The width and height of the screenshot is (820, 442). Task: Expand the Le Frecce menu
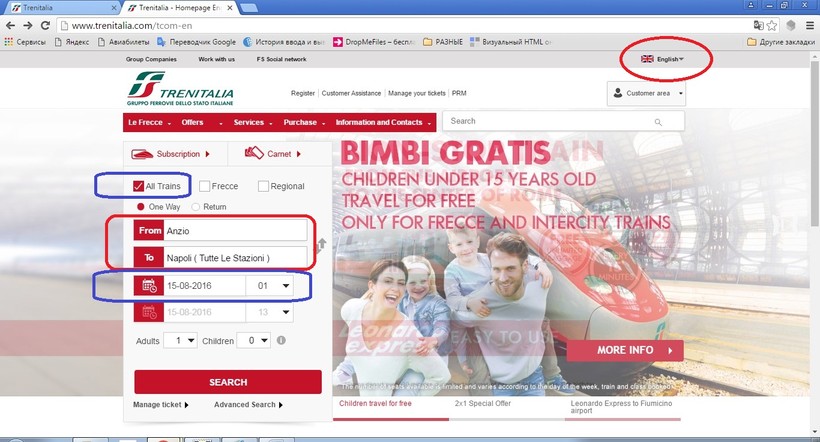(149, 122)
